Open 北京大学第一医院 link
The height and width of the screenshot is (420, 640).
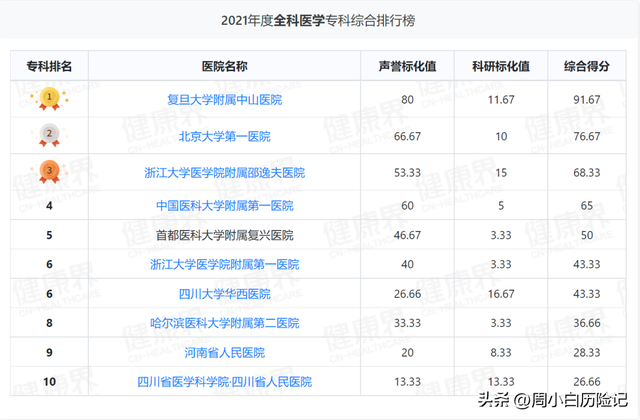pyautogui.click(x=224, y=136)
